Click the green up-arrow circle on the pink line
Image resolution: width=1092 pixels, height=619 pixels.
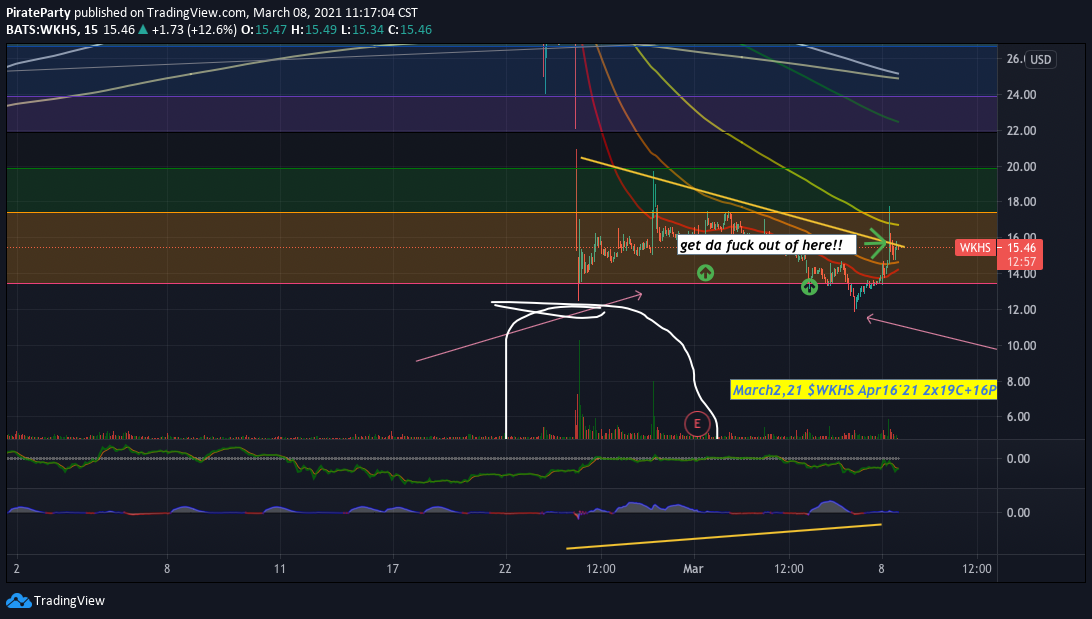(809, 286)
